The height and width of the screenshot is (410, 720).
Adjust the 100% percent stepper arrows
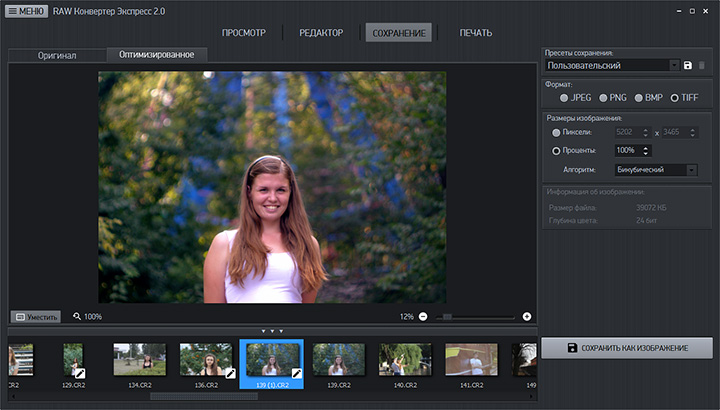click(646, 151)
